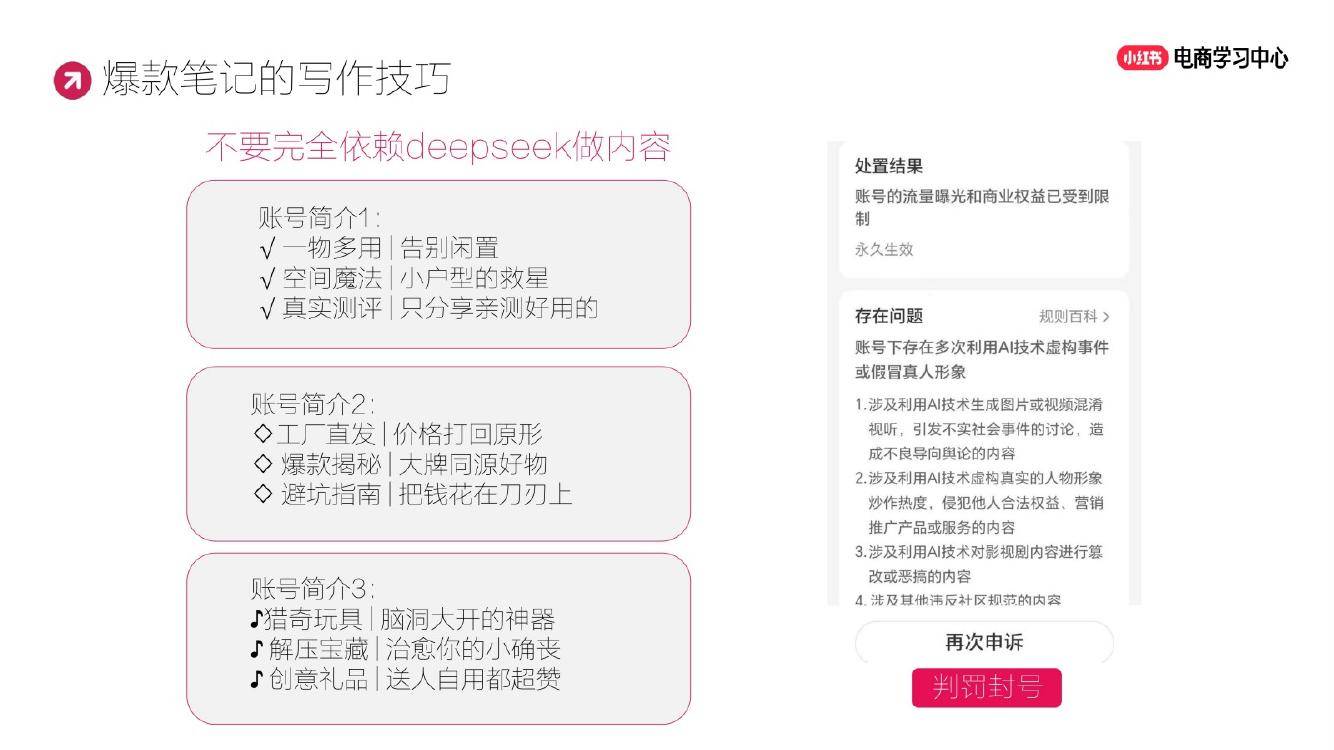The height and width of the screenshot is (750, 1334).
Task: Toggle the checkmark before 一物多用
Action: [266, 248]
